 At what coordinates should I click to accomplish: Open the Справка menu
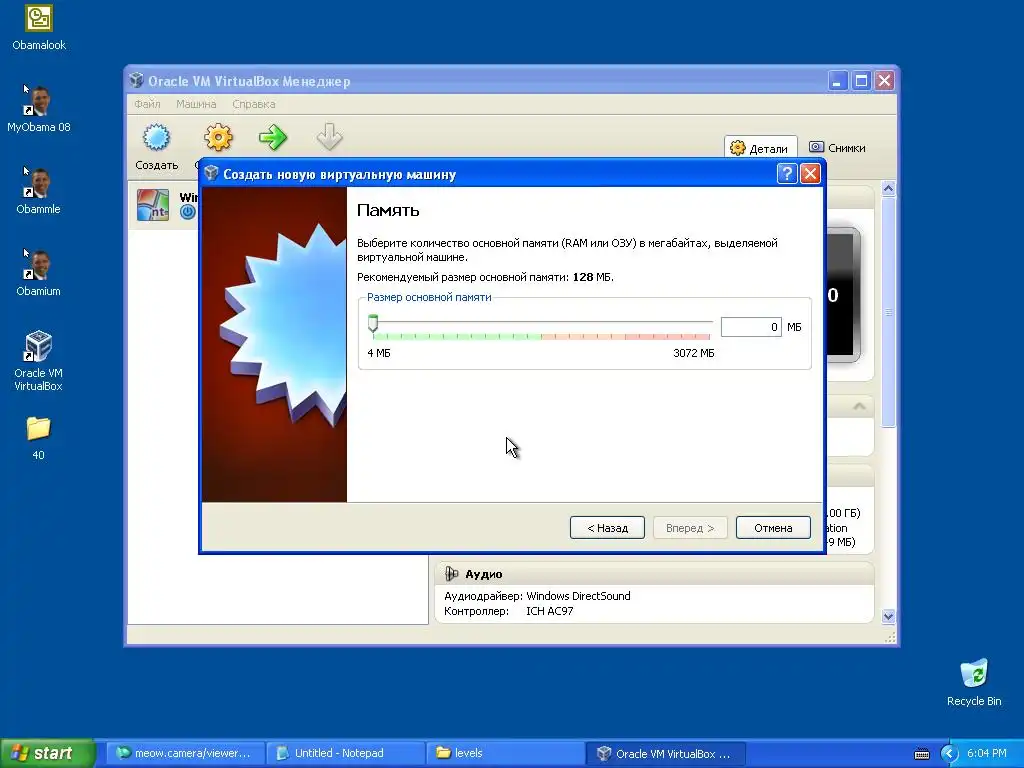coord(253,104)
